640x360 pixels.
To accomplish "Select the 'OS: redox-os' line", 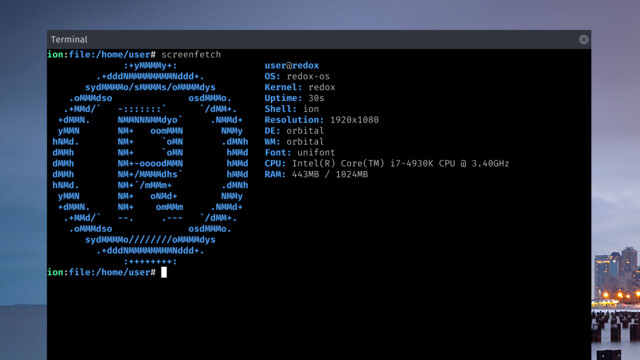I will point(297,76).
